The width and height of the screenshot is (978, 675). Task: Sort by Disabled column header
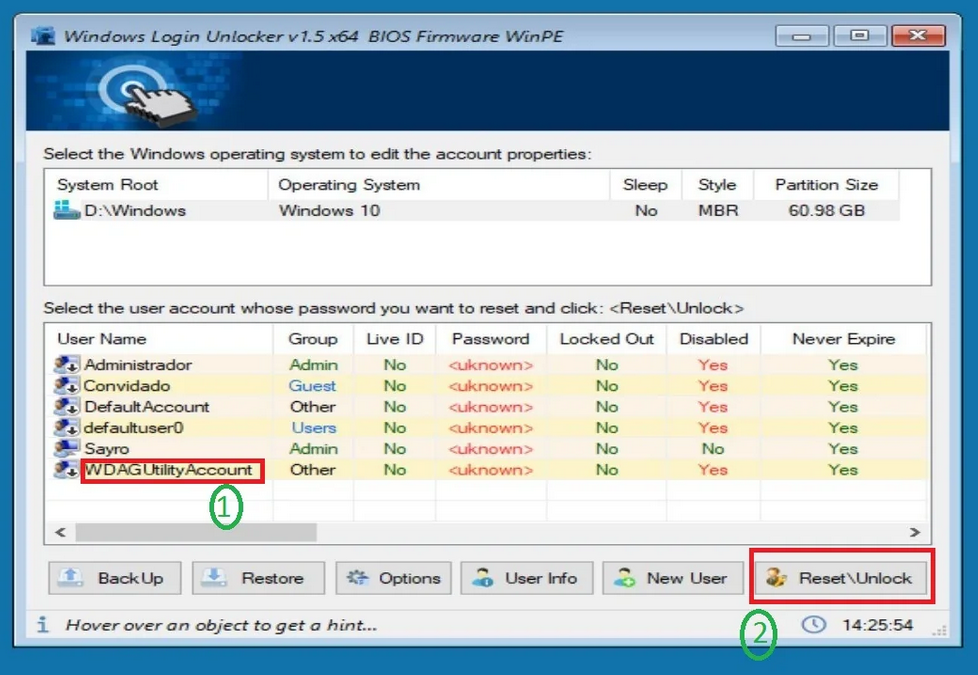pyautogui.click(x=714, y=339)
